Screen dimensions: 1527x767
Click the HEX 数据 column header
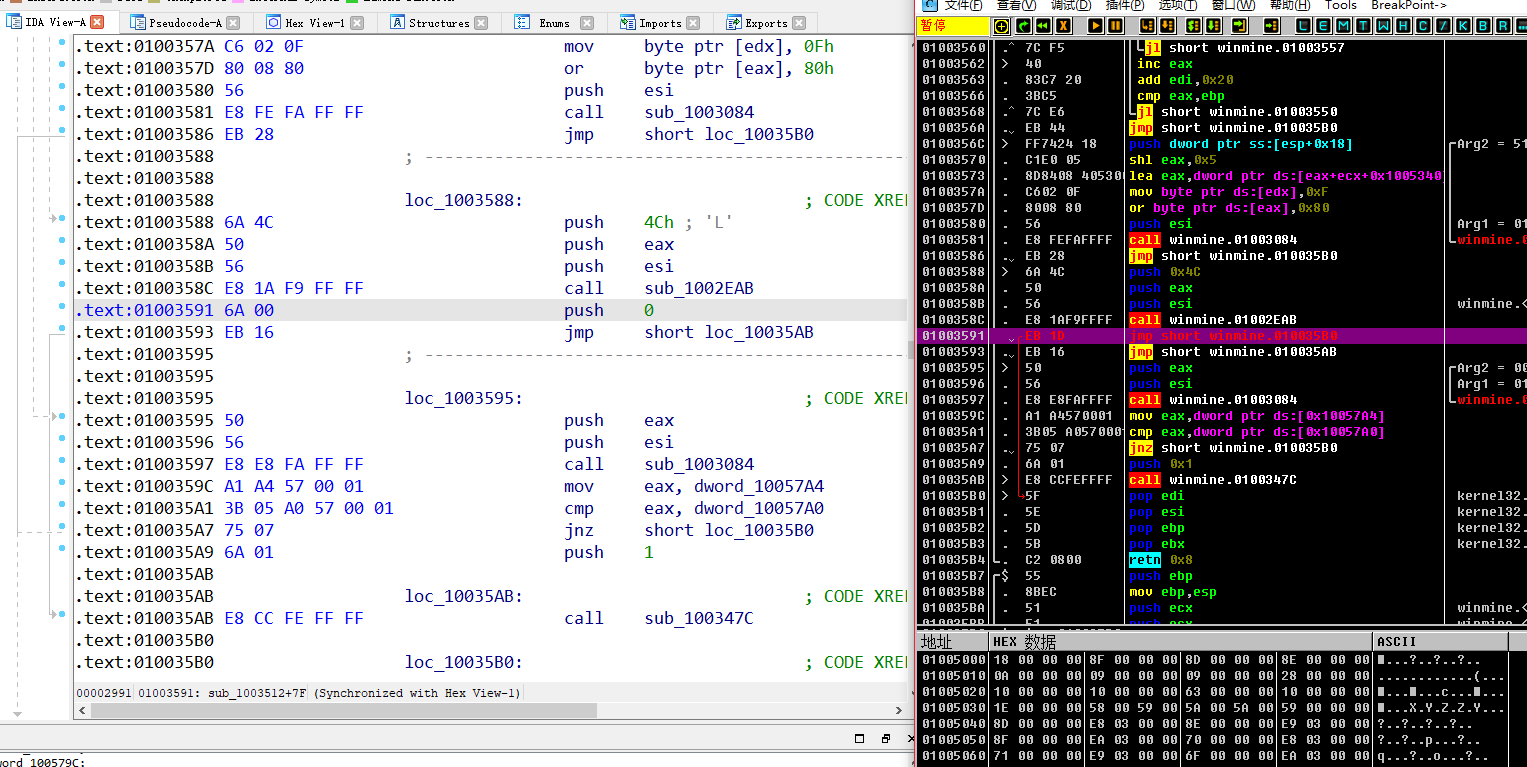pyautogui.click(x=1181, y=641)
